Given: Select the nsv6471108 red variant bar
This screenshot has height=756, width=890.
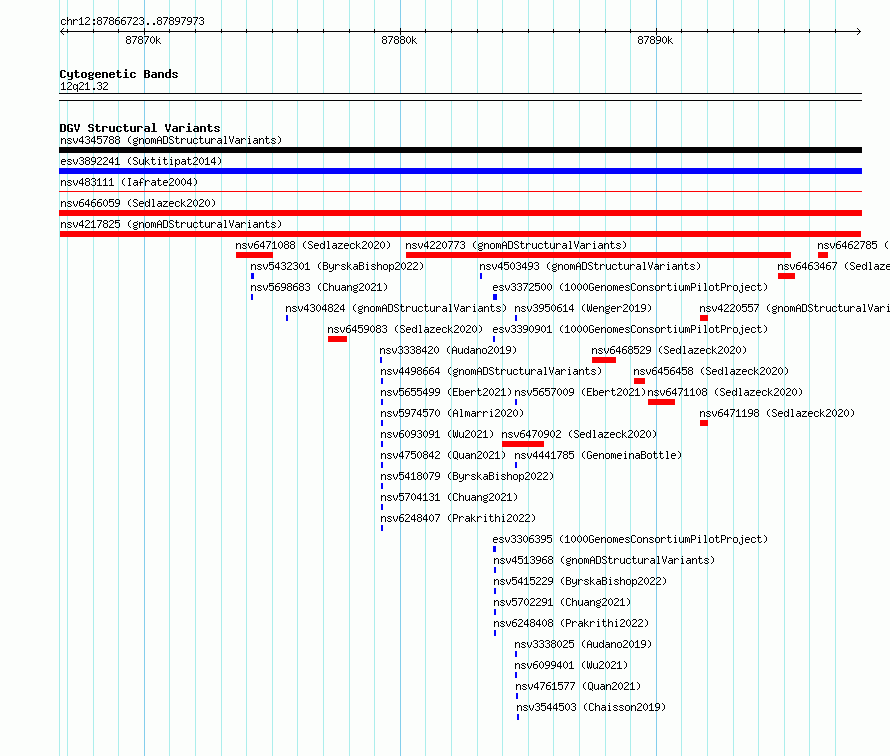Looking at the screenshot, I should point(661,402).
